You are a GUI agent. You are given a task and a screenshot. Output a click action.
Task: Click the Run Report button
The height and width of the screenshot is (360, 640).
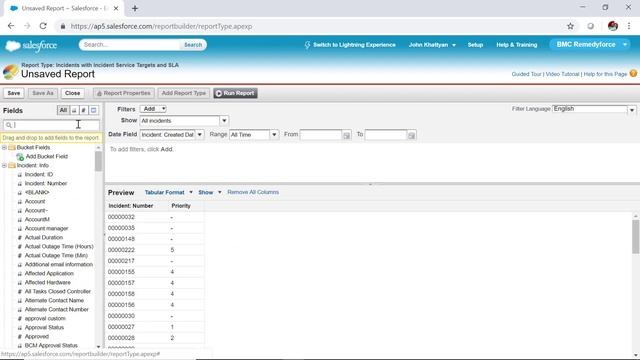(x=235, y=93)
